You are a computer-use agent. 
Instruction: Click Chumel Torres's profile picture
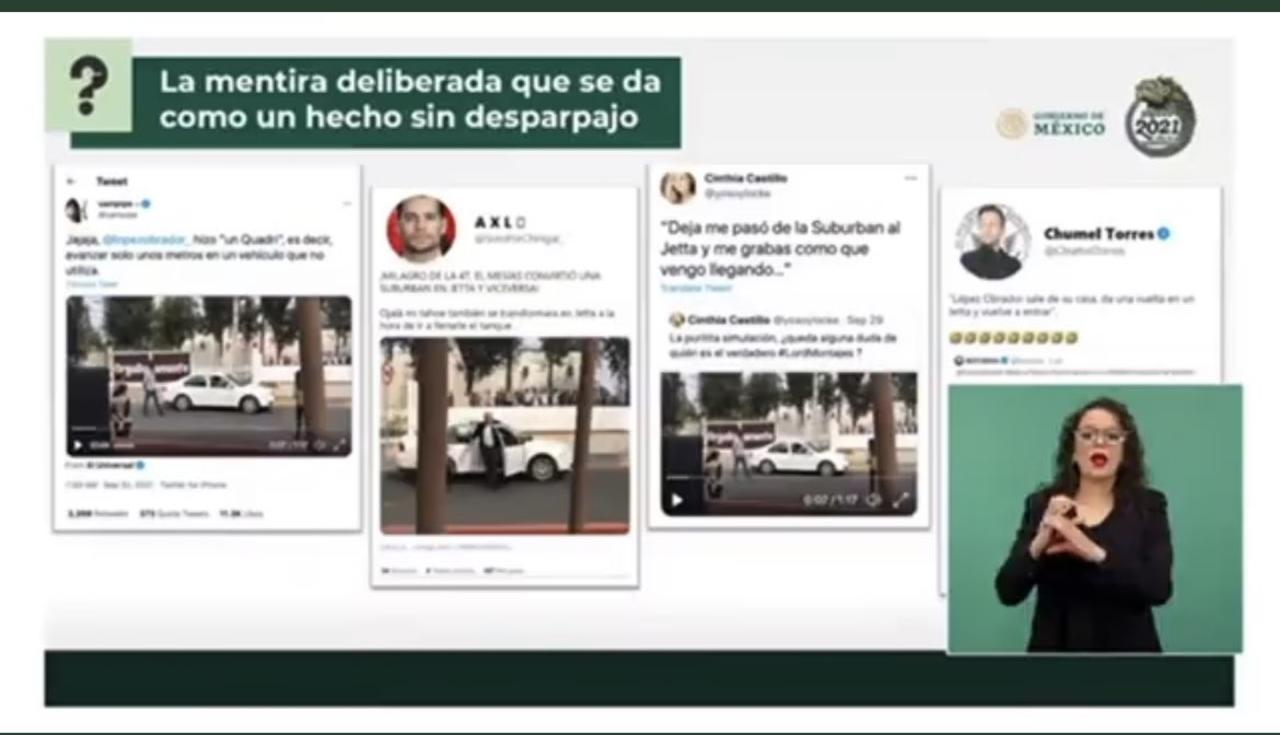point(991,241)
